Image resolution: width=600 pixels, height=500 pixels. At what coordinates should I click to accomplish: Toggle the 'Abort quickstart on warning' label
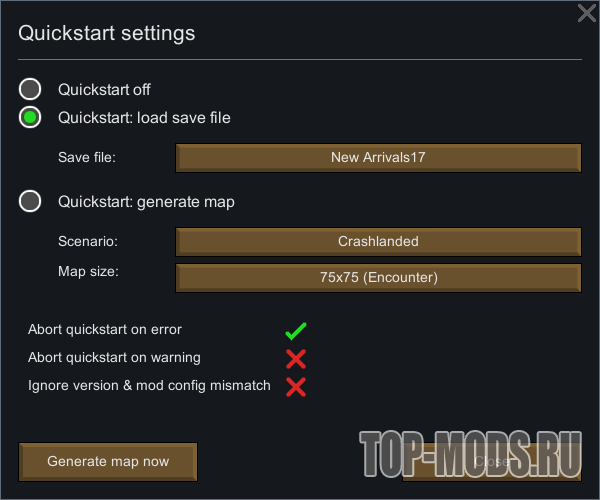114,358
